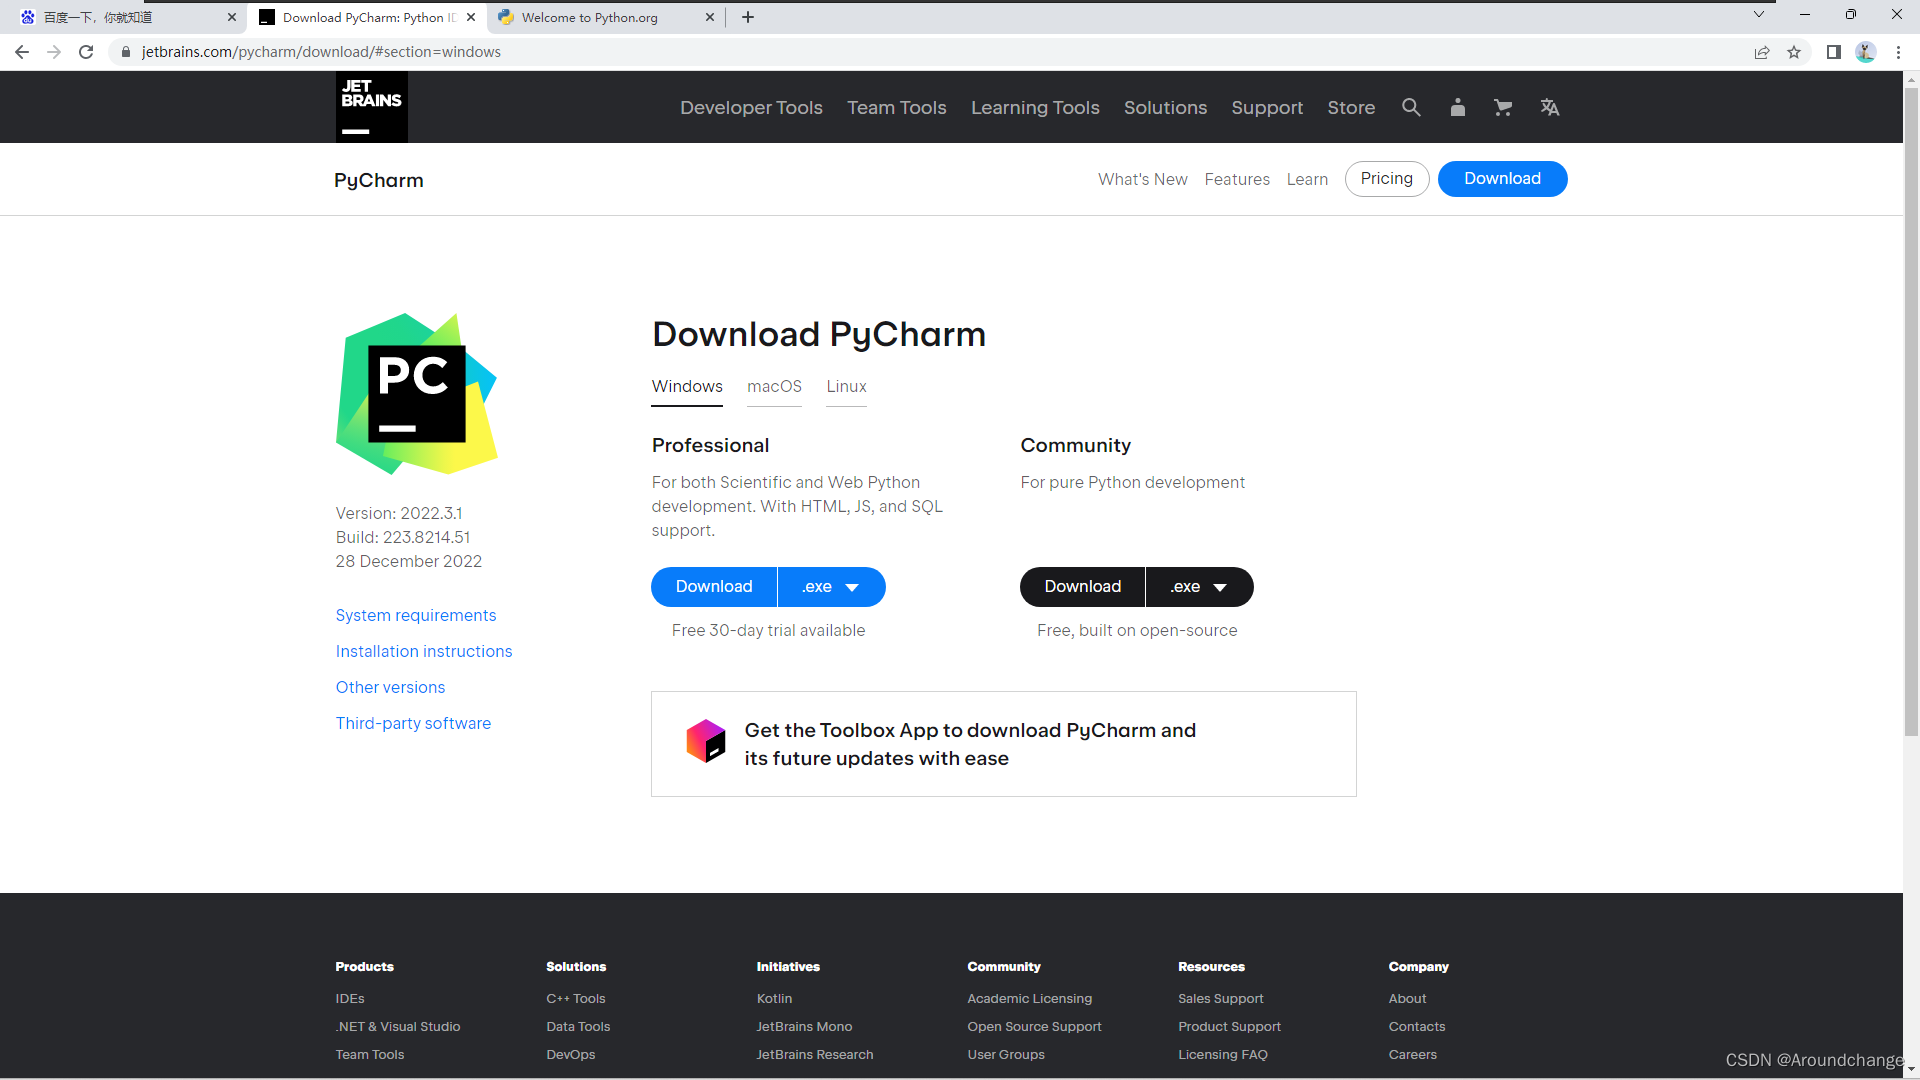Click the address bar URL
Image resolution: width=1920 pixels, height=1080 pixels.
click(321, 52)
